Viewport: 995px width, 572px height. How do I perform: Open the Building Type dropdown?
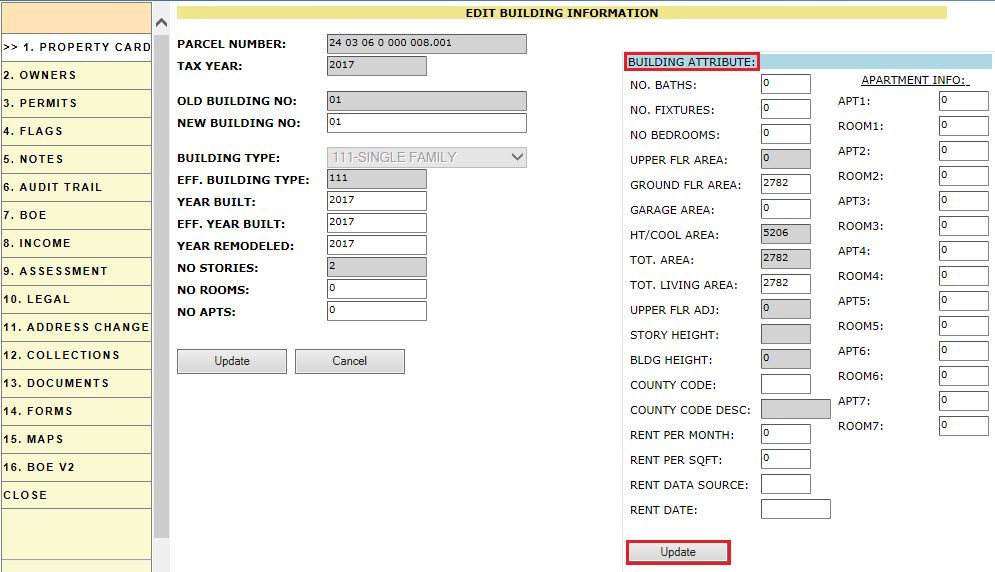point(426,157)
